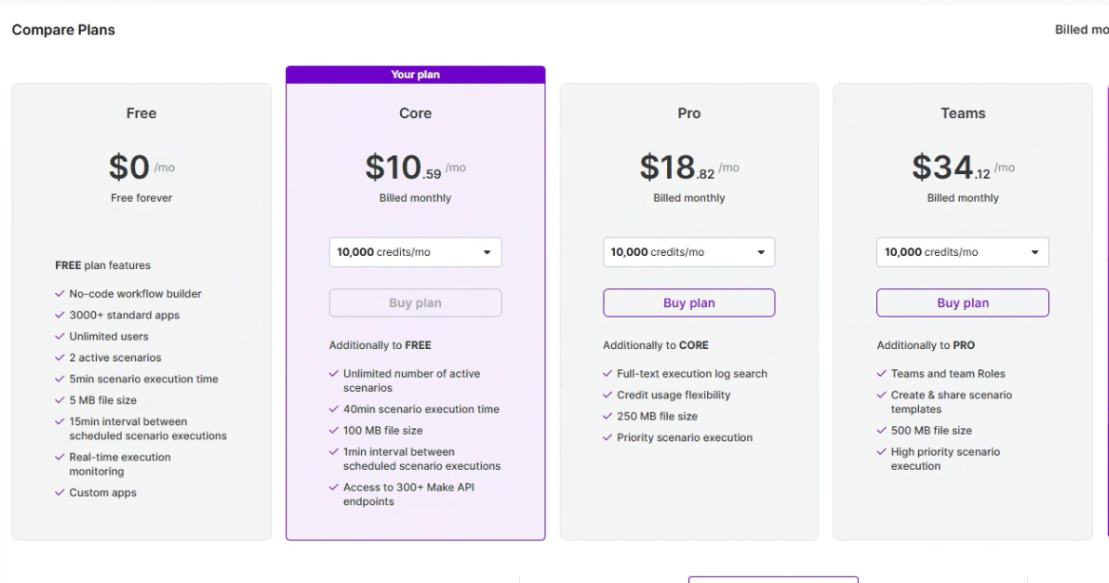1109x583 pixels.
Task: Select the Free plan title
Action: click(141, 114)
